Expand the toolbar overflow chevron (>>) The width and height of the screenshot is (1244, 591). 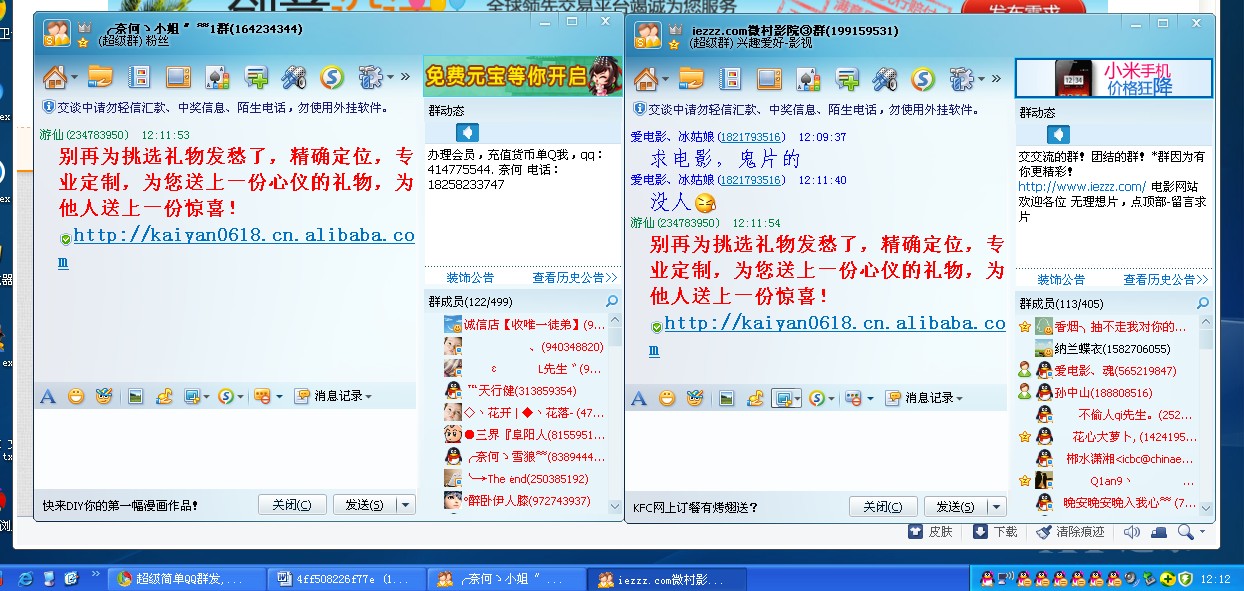pyautogui.click(x=405, y=76)
